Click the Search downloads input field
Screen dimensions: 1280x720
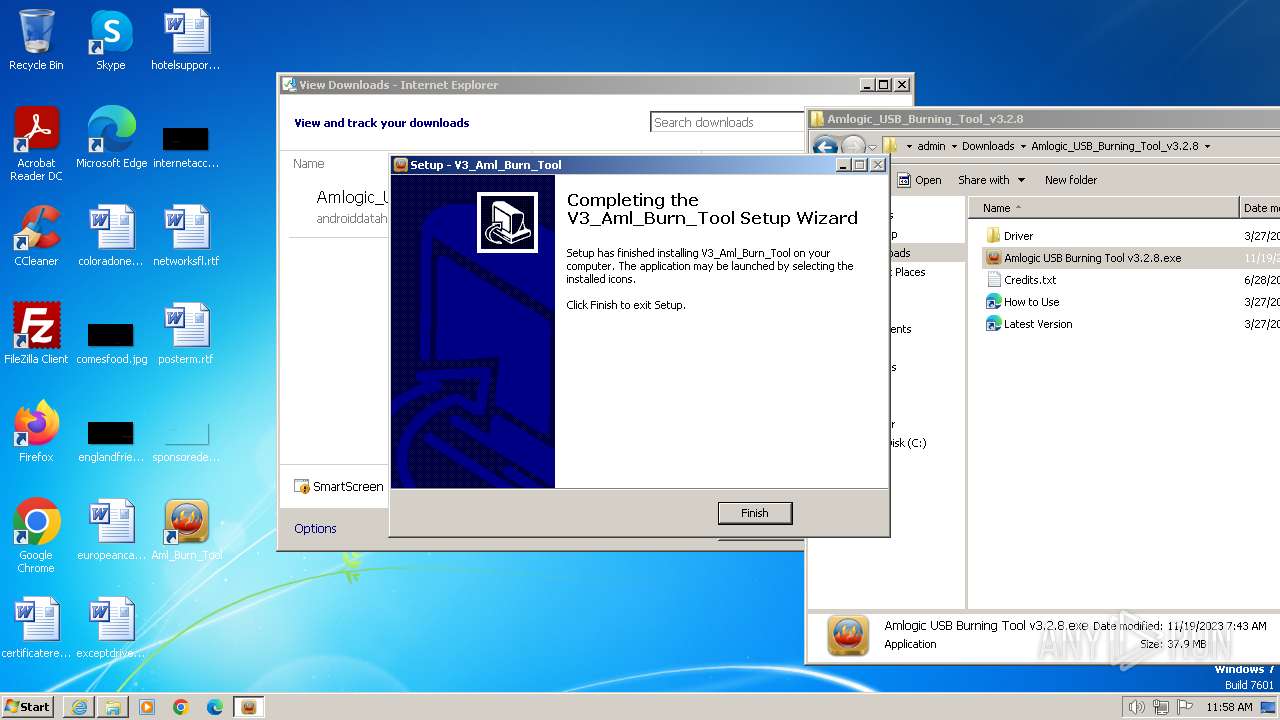pos(728,122)
